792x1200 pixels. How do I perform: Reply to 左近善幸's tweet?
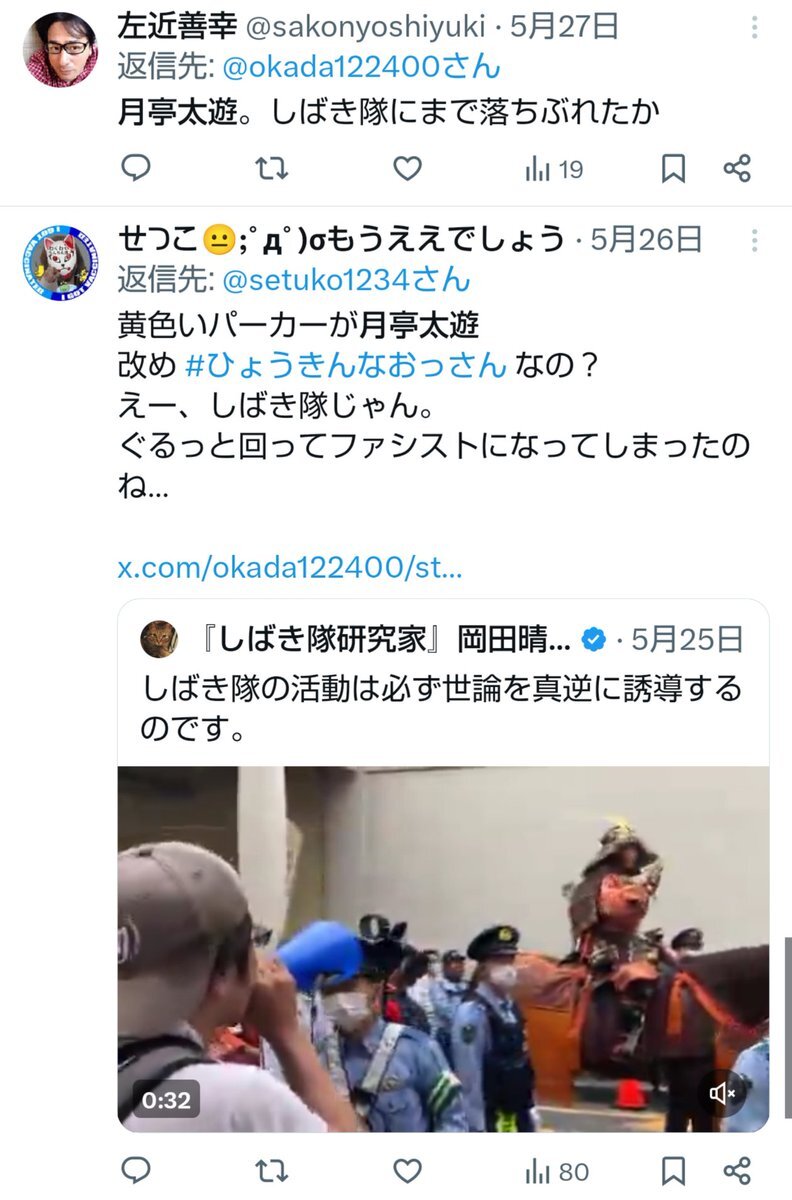point(136,169)
